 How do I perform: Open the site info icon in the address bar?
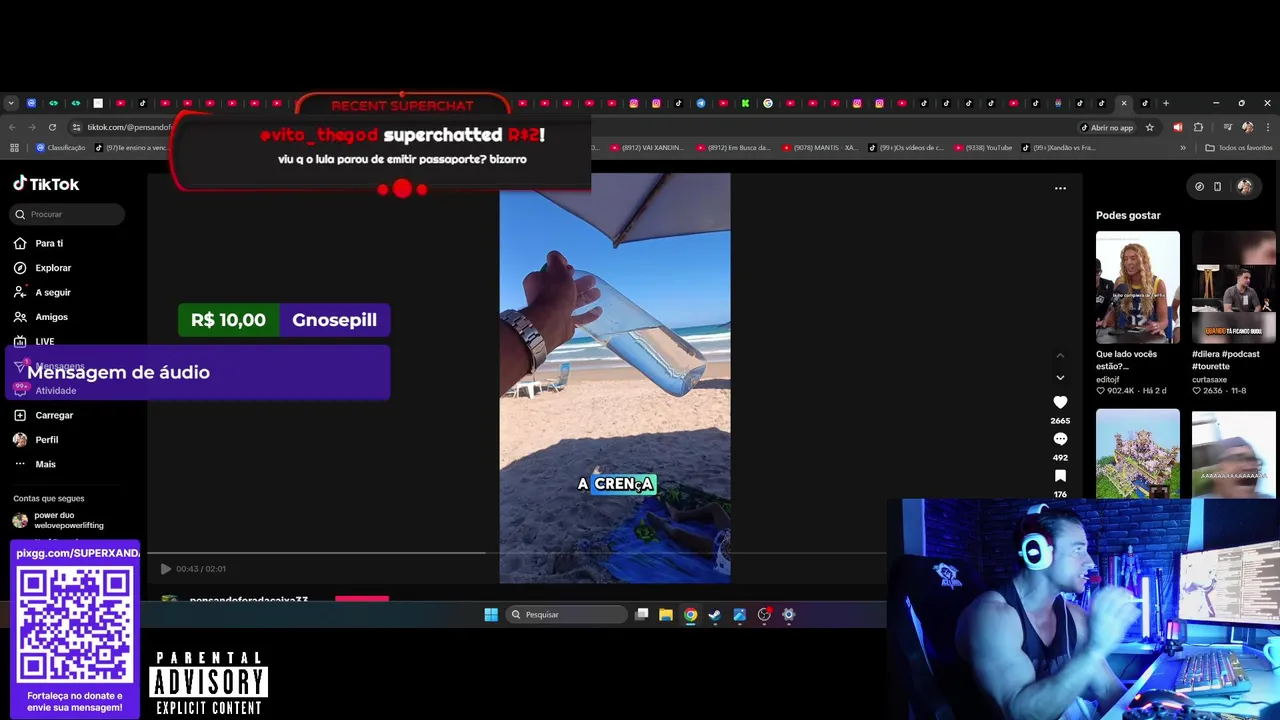click(76, 127)
